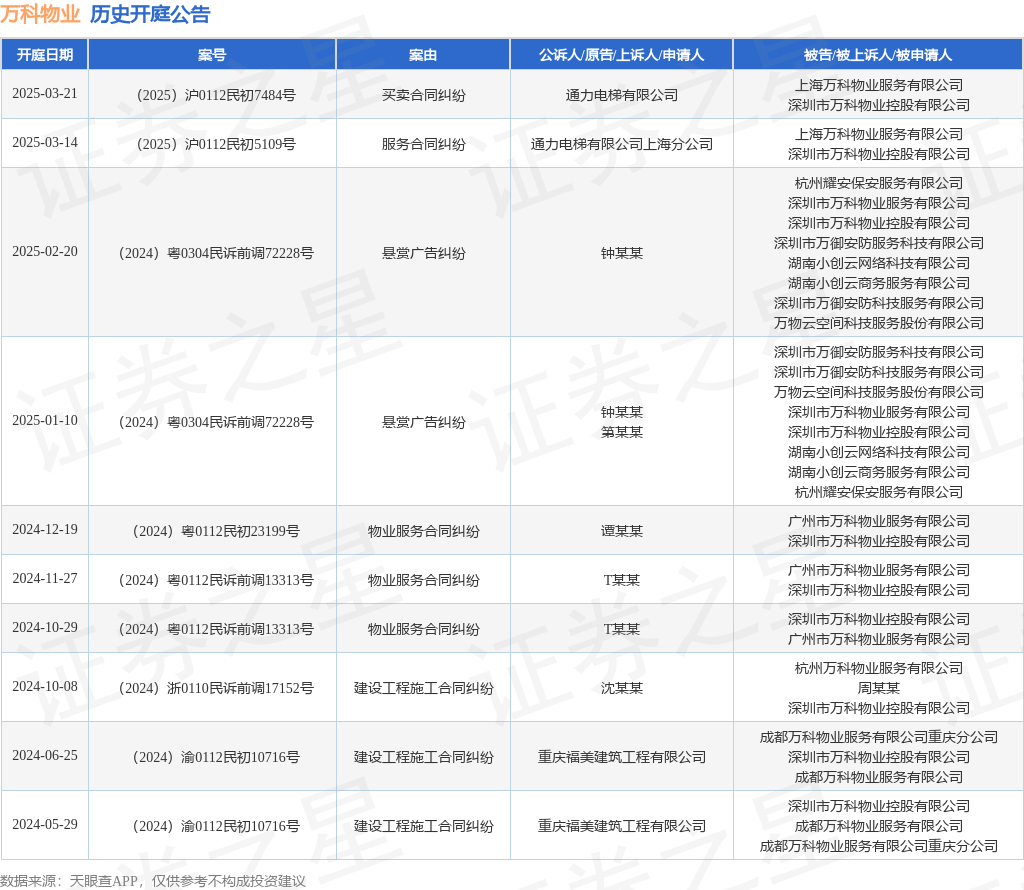The height and width of the screenshot is (890, 1024).
Task: Click 物业服务合同纠纷 in the 2024-10-29 row
Action: coord(423,629)
